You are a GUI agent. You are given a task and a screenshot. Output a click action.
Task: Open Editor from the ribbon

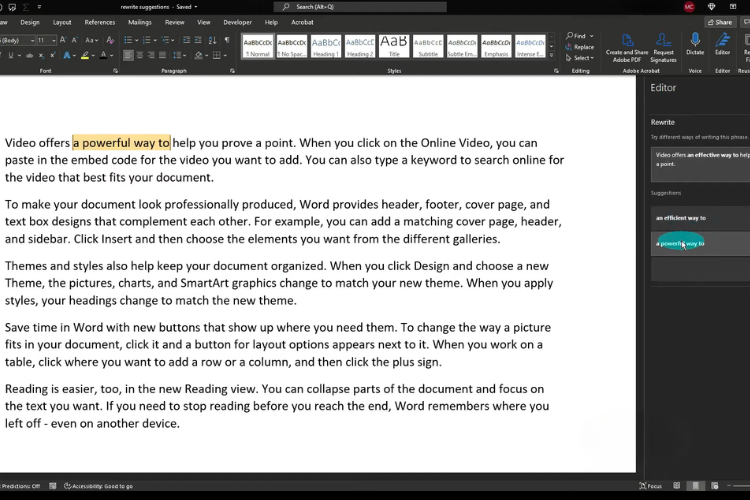click(722, 44)
